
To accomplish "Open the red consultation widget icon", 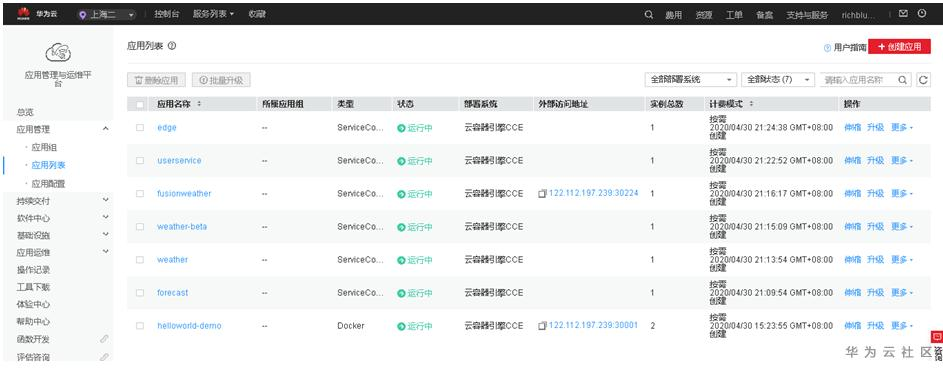I will tap(936, 336).
